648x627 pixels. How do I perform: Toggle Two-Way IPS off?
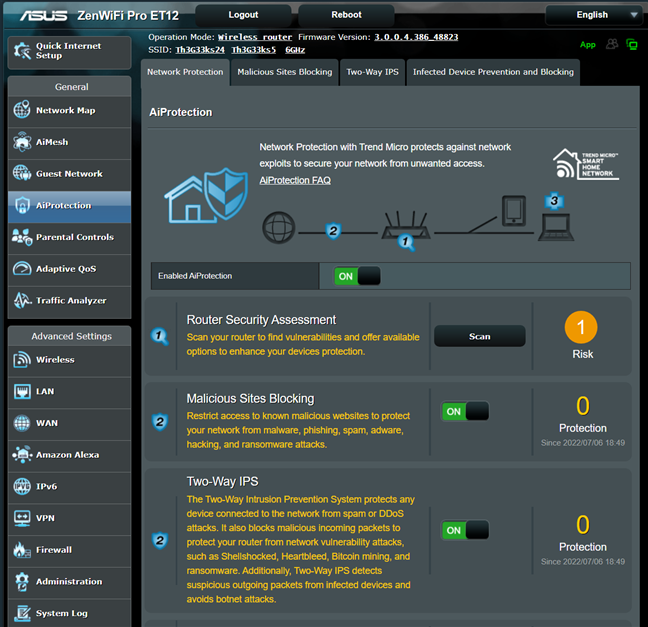point(465,530)
